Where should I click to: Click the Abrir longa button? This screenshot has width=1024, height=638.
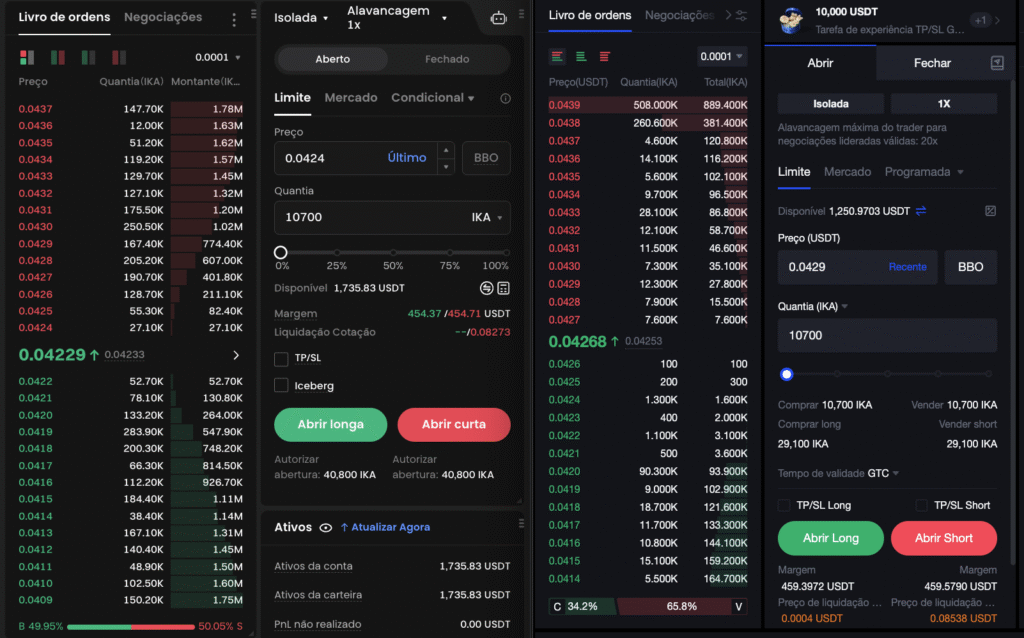point(330,424)
